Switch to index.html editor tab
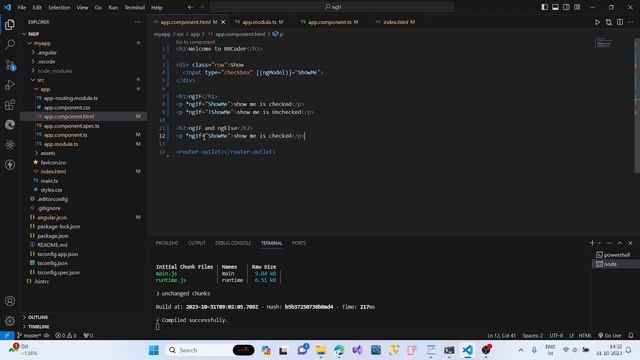This screenshot has width=640, height=360. [396, 22]
